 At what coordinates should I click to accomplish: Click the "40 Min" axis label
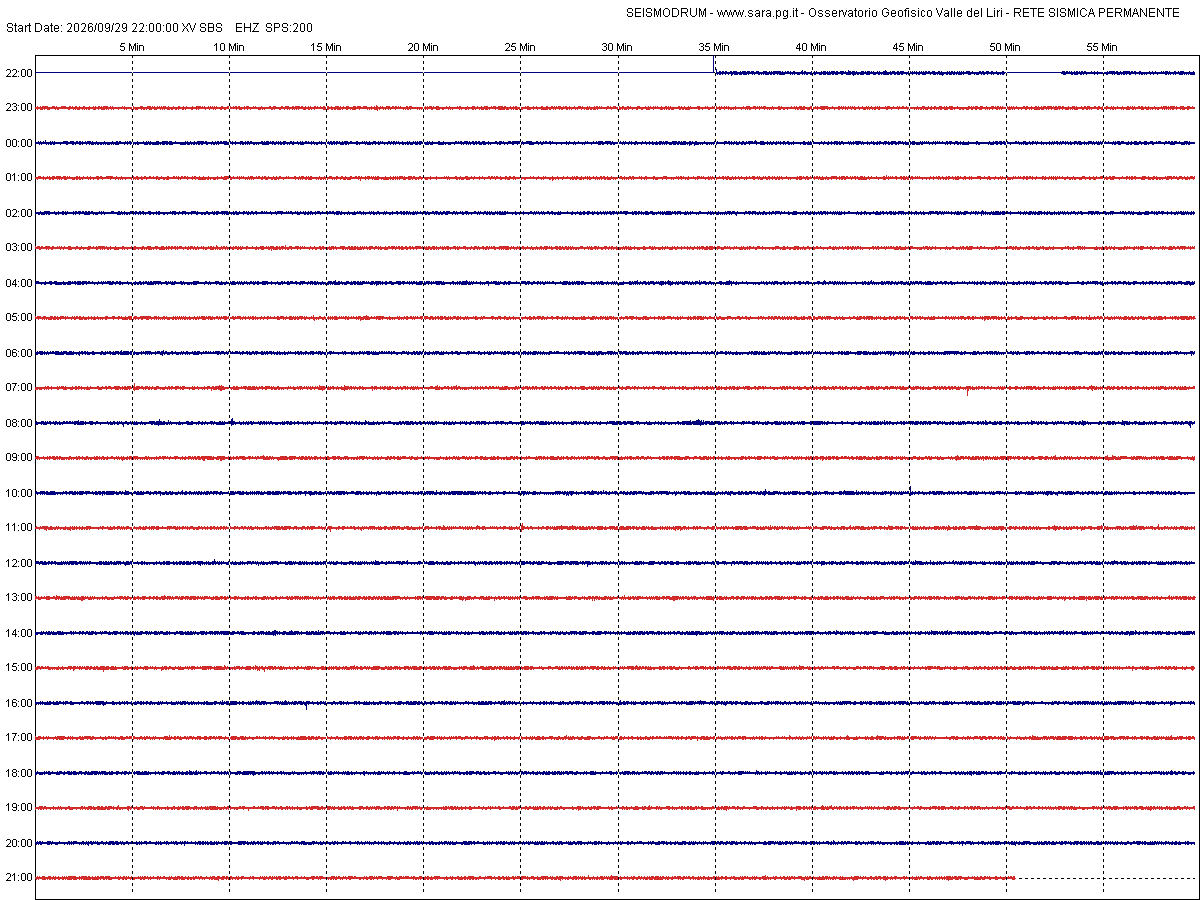(x=811, y=47)
